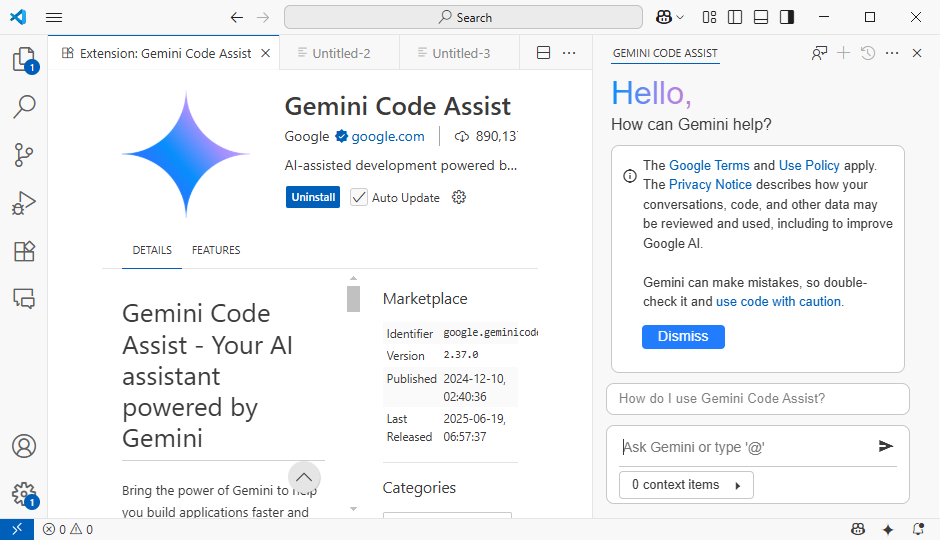Open the Run and Debug view

[x=24, y=203]
